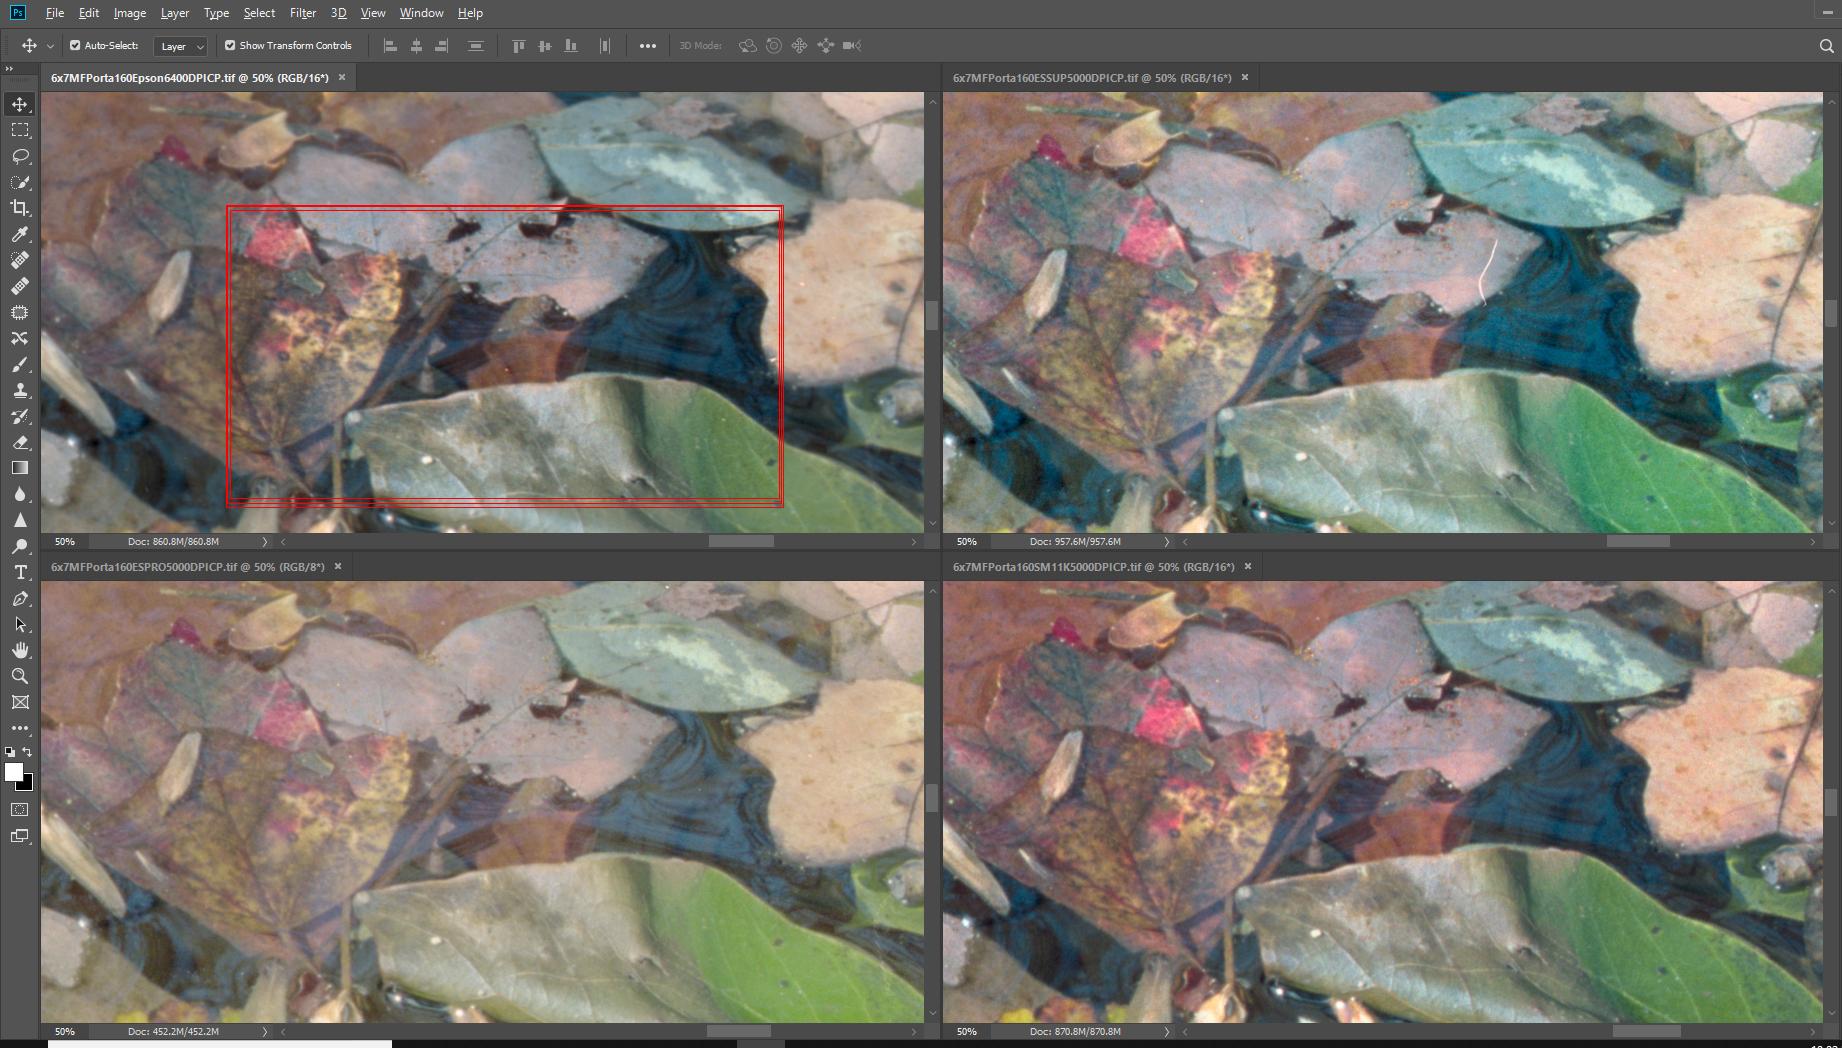The image size is (1842, 1048).
Task: Click the Gradient tool
Action: click(x=20, y=468)
